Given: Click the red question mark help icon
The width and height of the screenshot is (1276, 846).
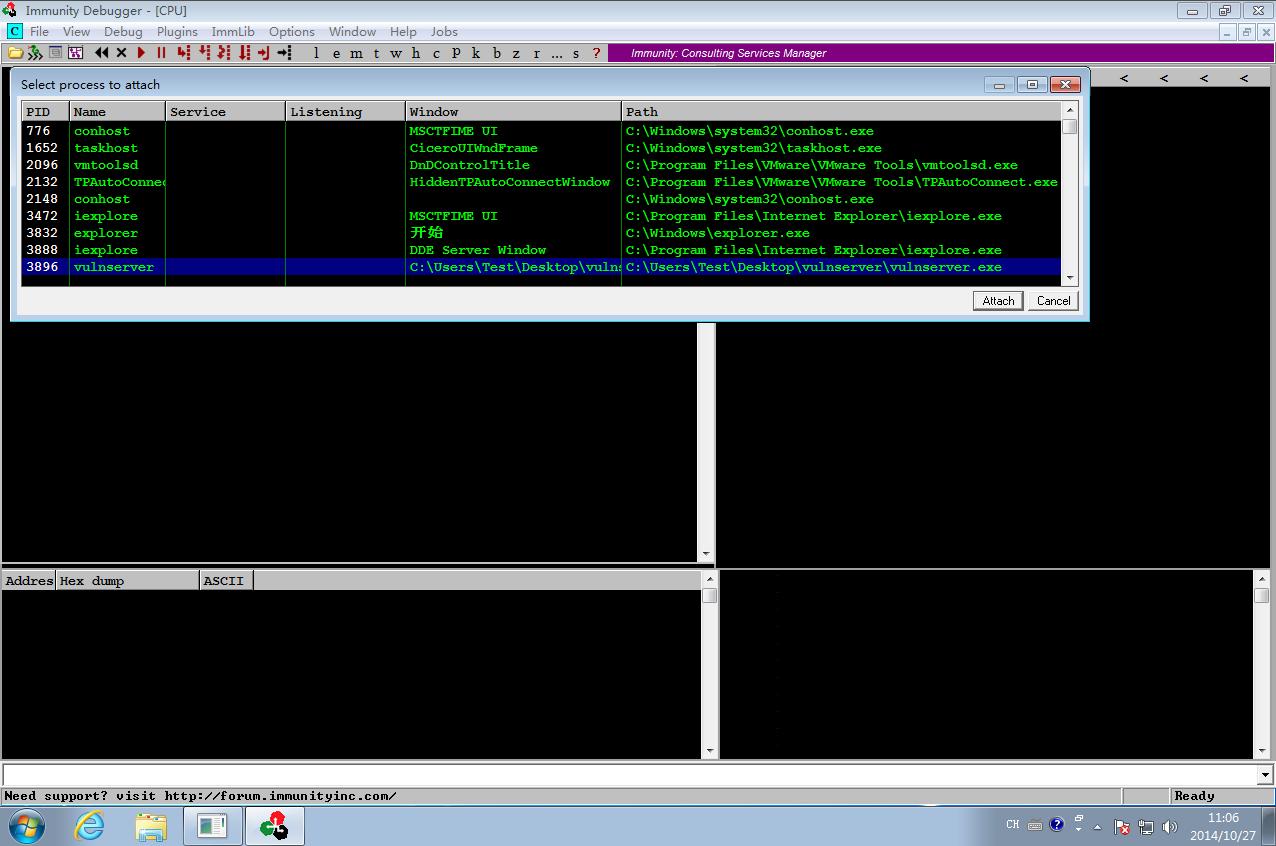Looking at the screenshot, I should coord(597,53).
